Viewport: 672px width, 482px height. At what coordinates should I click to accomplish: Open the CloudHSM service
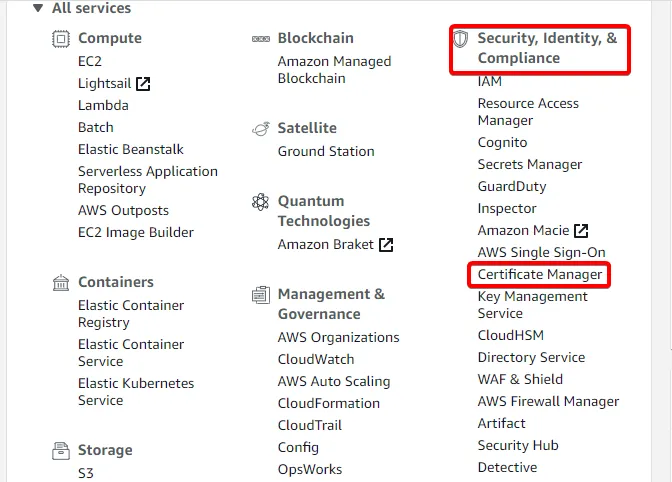[x=511, y=335]
